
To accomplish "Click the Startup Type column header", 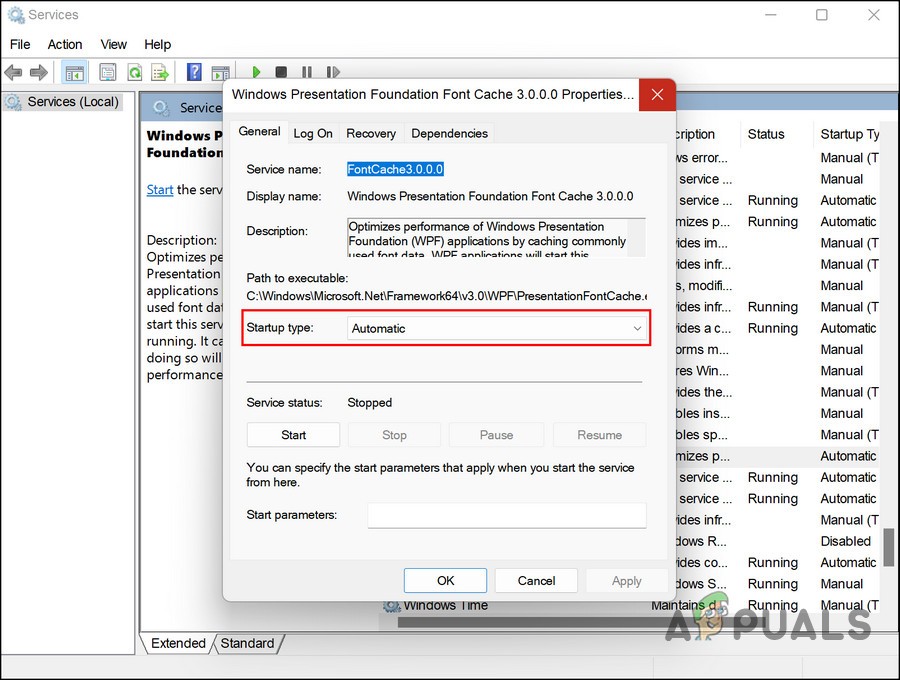I will pos(849,134).
